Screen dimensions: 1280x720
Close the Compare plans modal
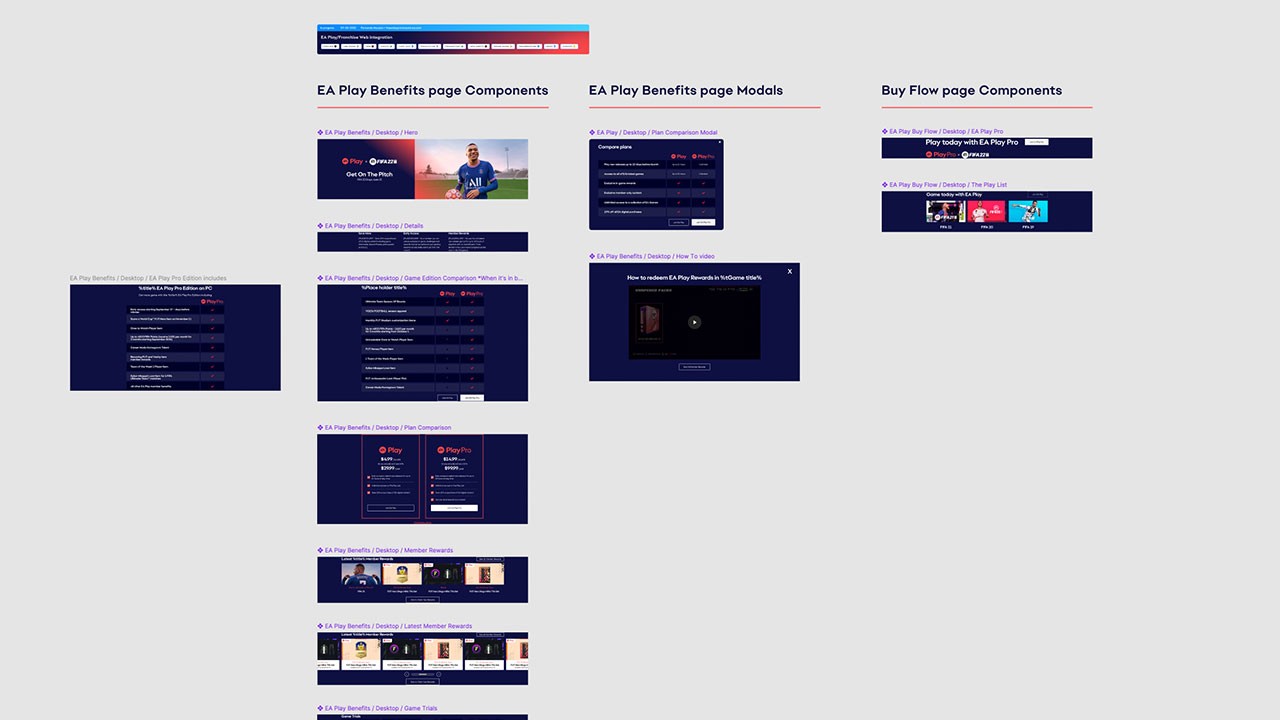tap(719, 142)
